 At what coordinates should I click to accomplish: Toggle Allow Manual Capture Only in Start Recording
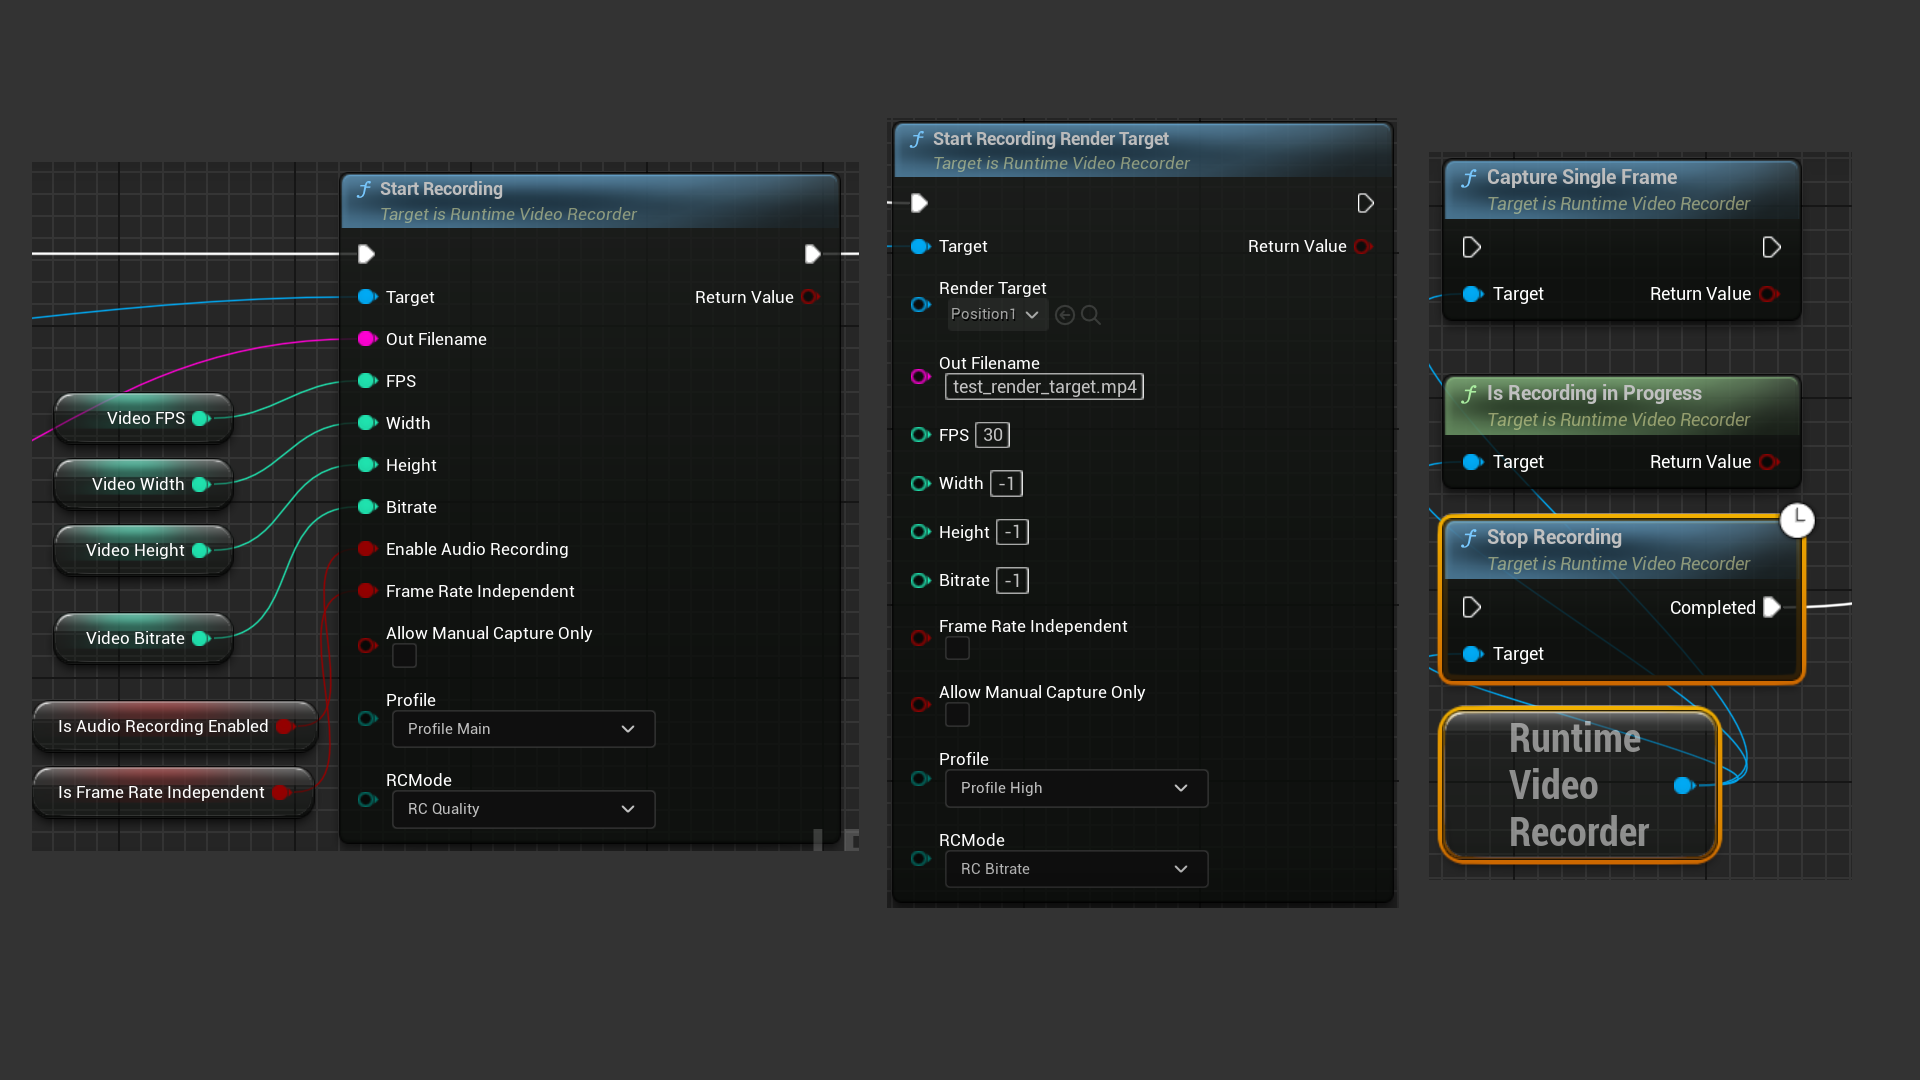tap(404, 656)
